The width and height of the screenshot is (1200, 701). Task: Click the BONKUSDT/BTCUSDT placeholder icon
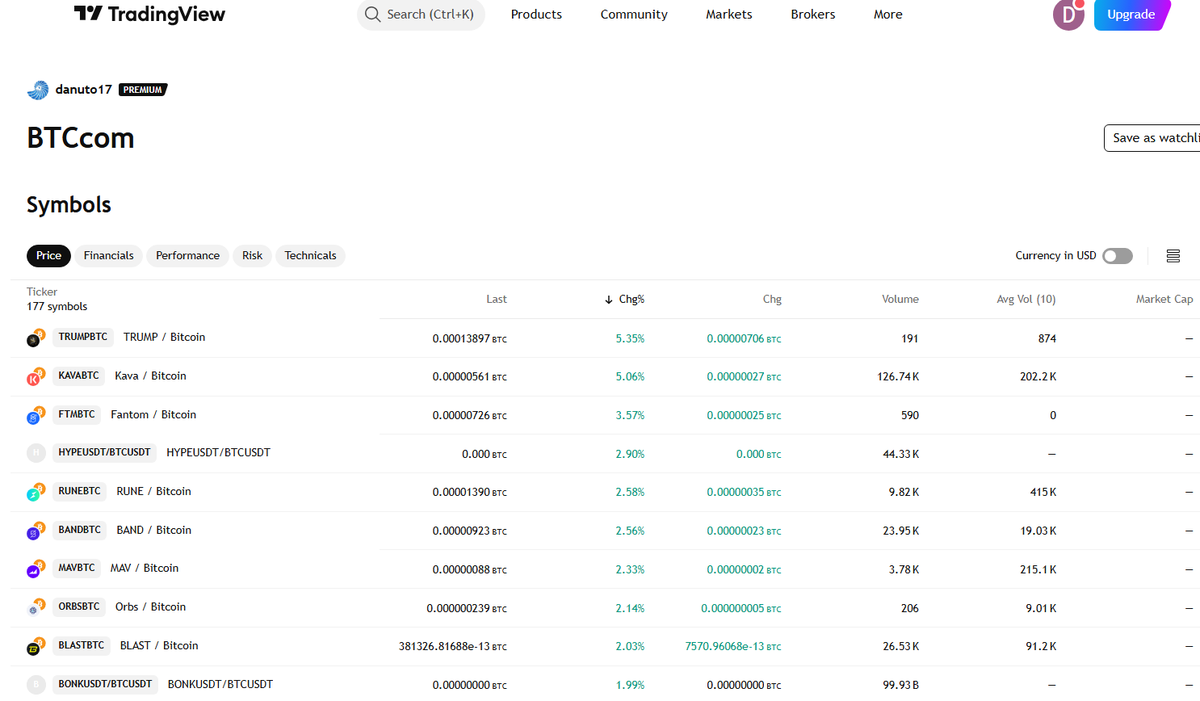point(36,685)
